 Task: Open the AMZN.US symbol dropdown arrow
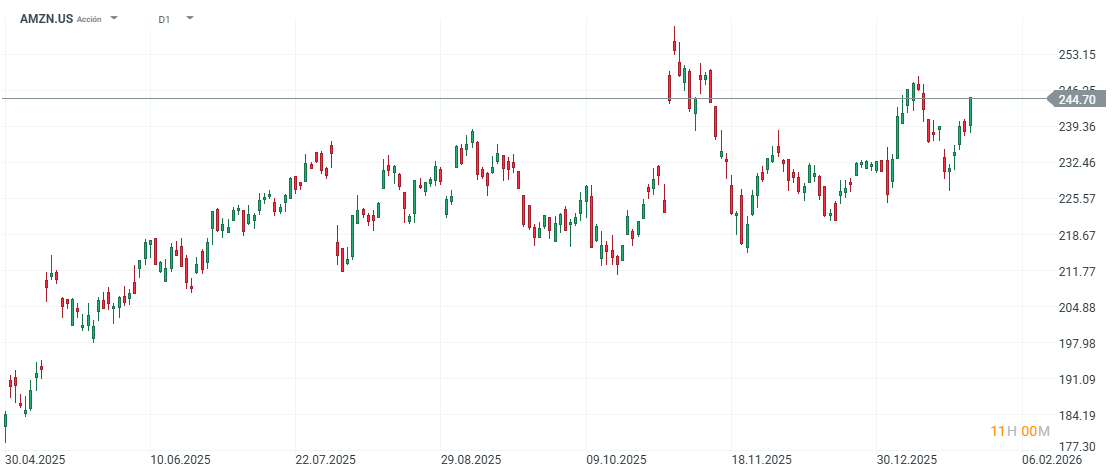[x=115, y=18]
